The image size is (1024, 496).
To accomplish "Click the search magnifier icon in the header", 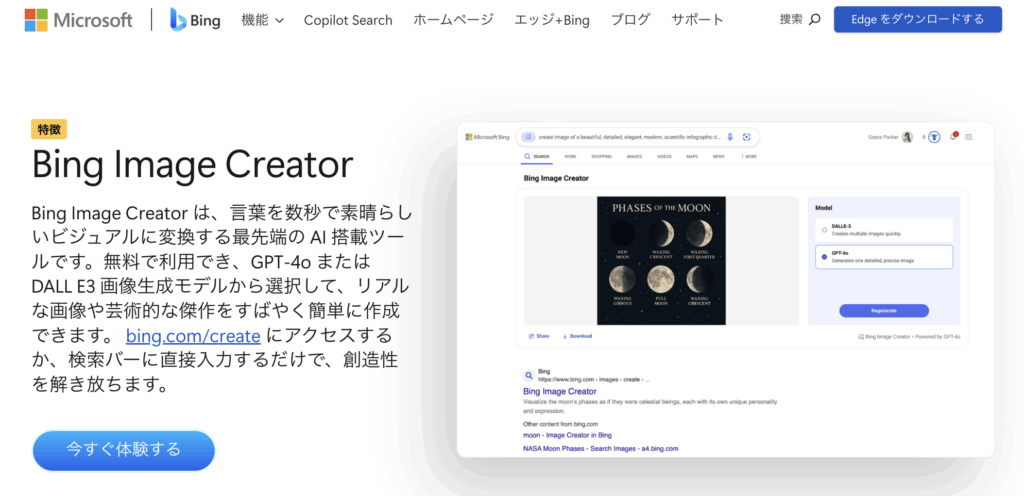I will (814, 20).
